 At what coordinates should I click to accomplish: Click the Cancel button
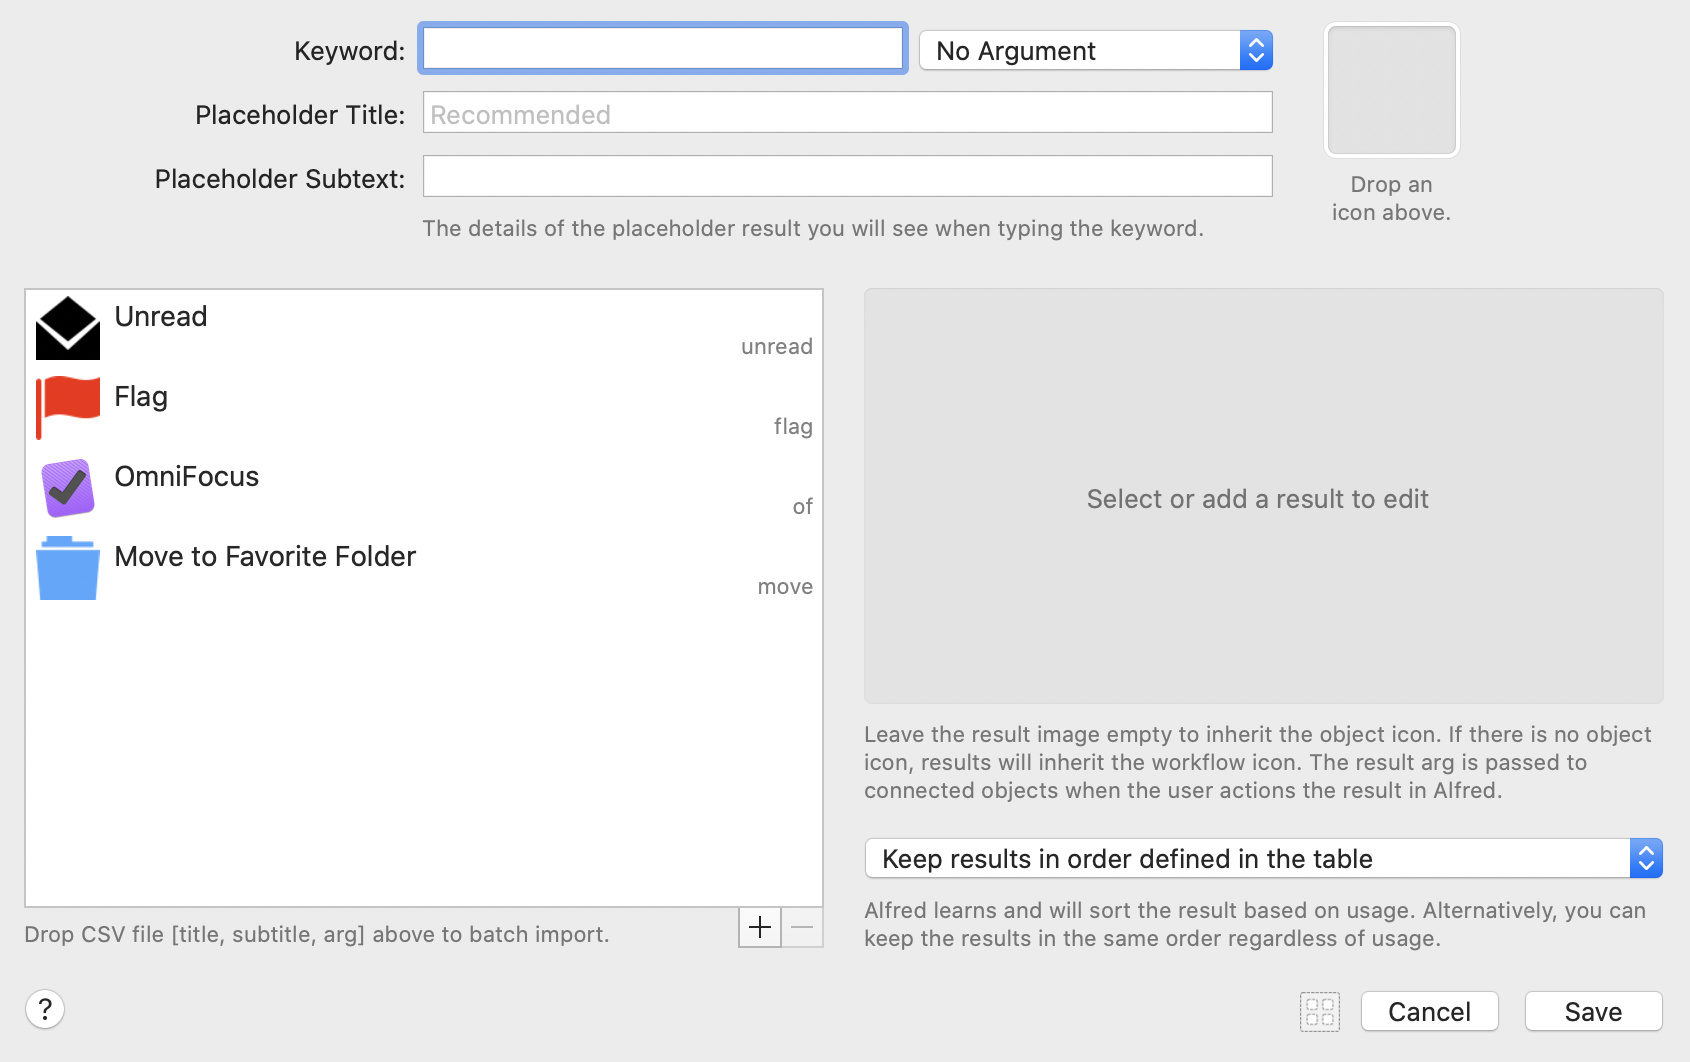[1429, 1011]
